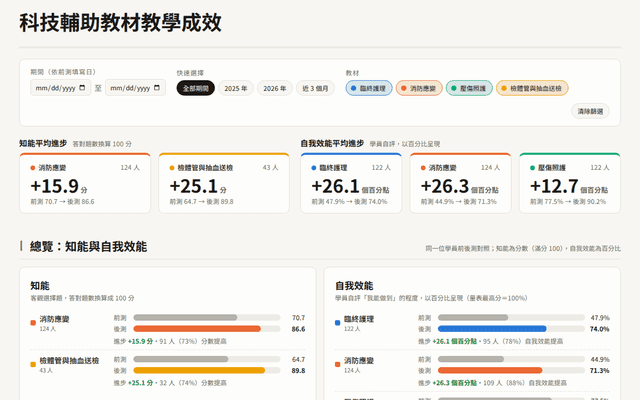Open the 壓傷照護 +12.7 個百分點 card
This screenshot has height=400, width=640.
coord(570,183)
